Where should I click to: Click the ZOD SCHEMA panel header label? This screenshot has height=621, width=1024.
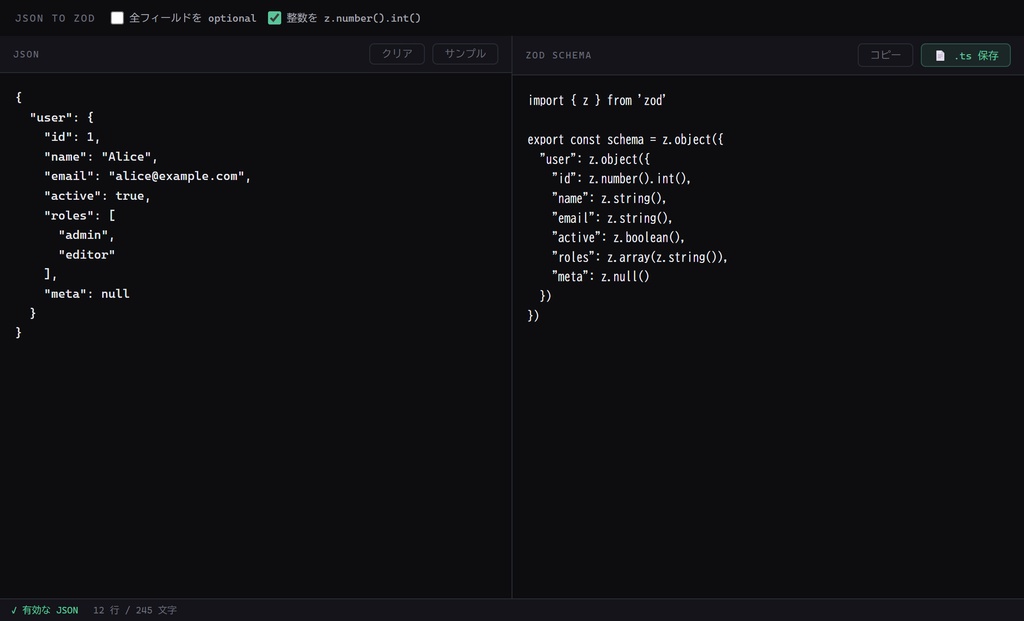click(x=558, y=56)
